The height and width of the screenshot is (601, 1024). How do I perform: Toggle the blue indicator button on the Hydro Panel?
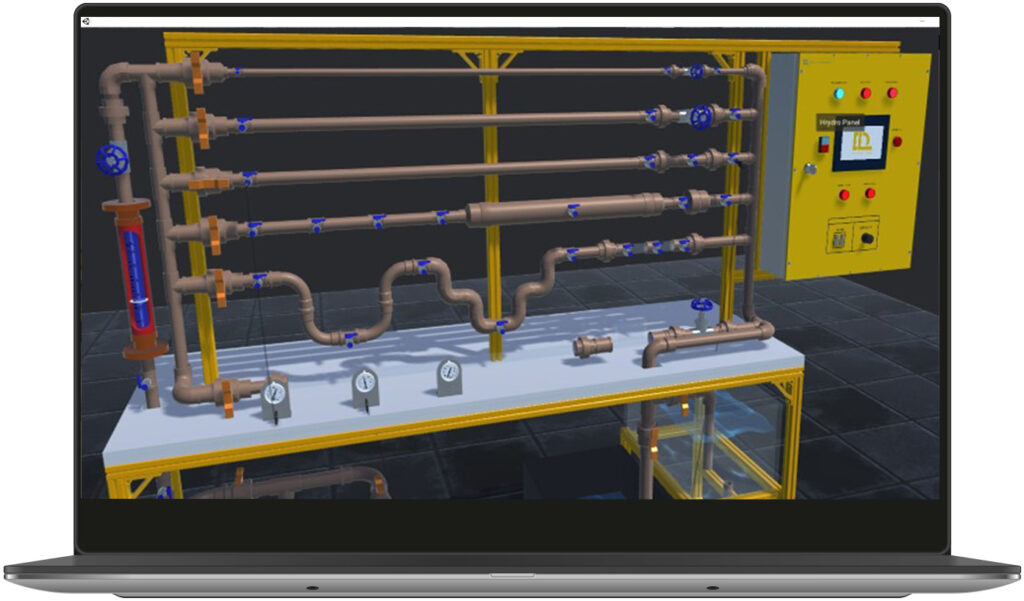[x=840, y=92]
